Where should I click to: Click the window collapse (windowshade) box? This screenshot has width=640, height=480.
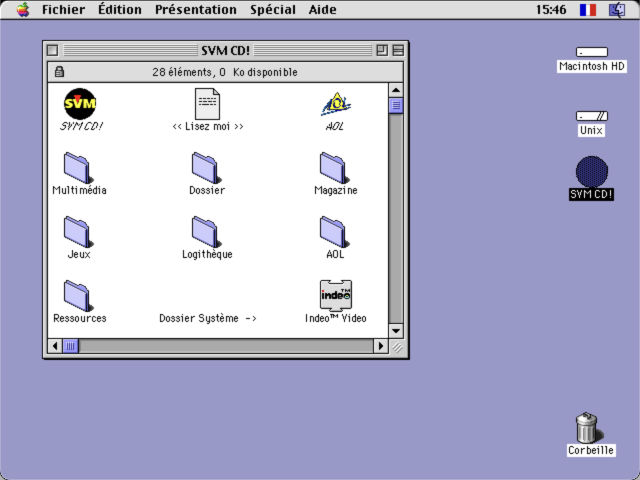click(398, 50)
